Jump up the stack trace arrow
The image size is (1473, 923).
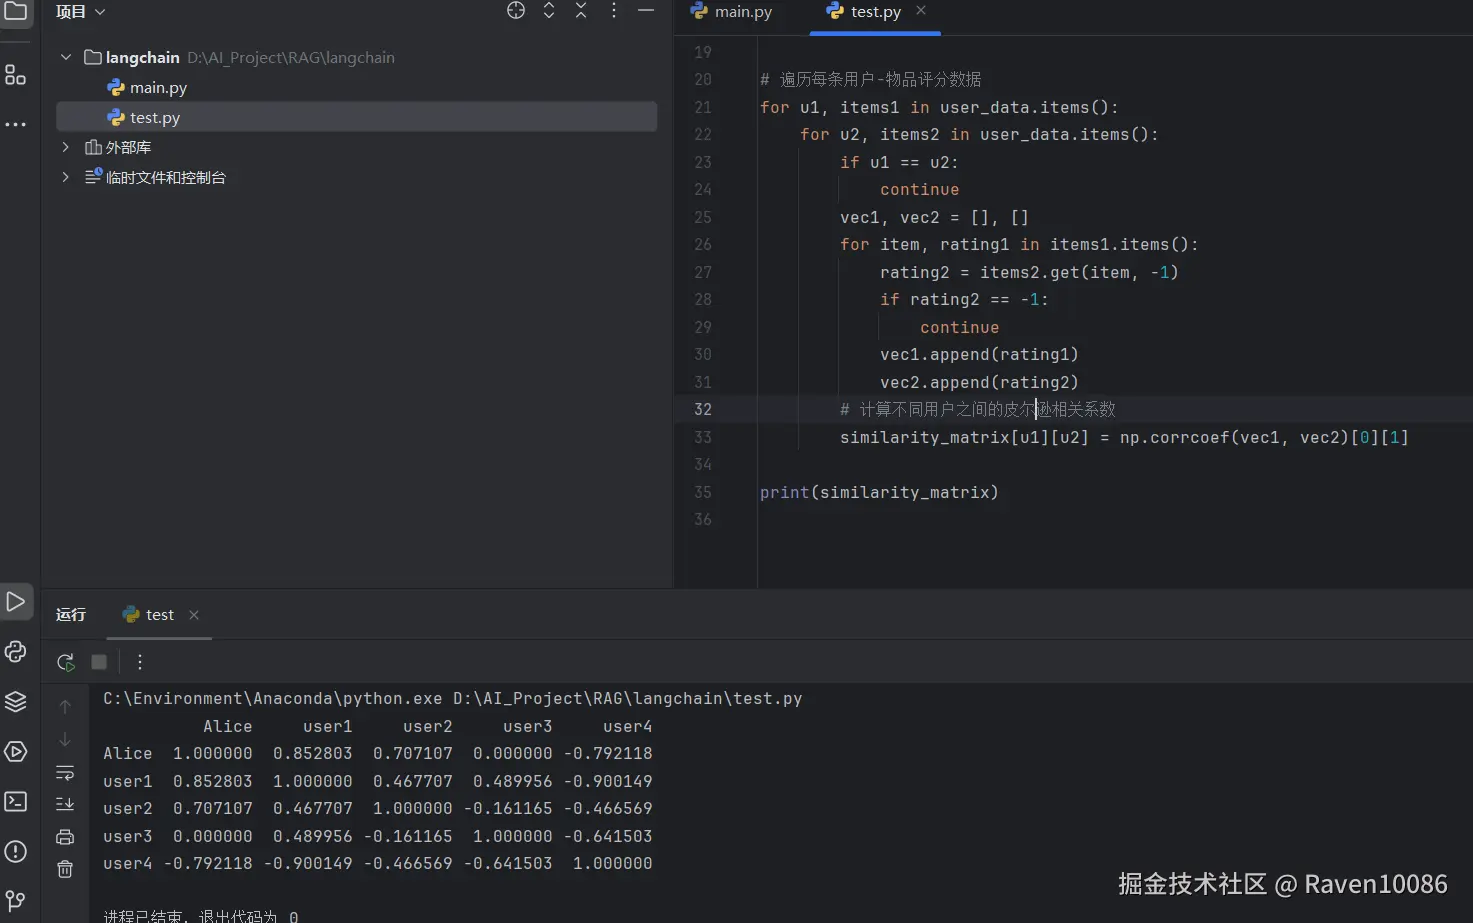coord(65,707)
